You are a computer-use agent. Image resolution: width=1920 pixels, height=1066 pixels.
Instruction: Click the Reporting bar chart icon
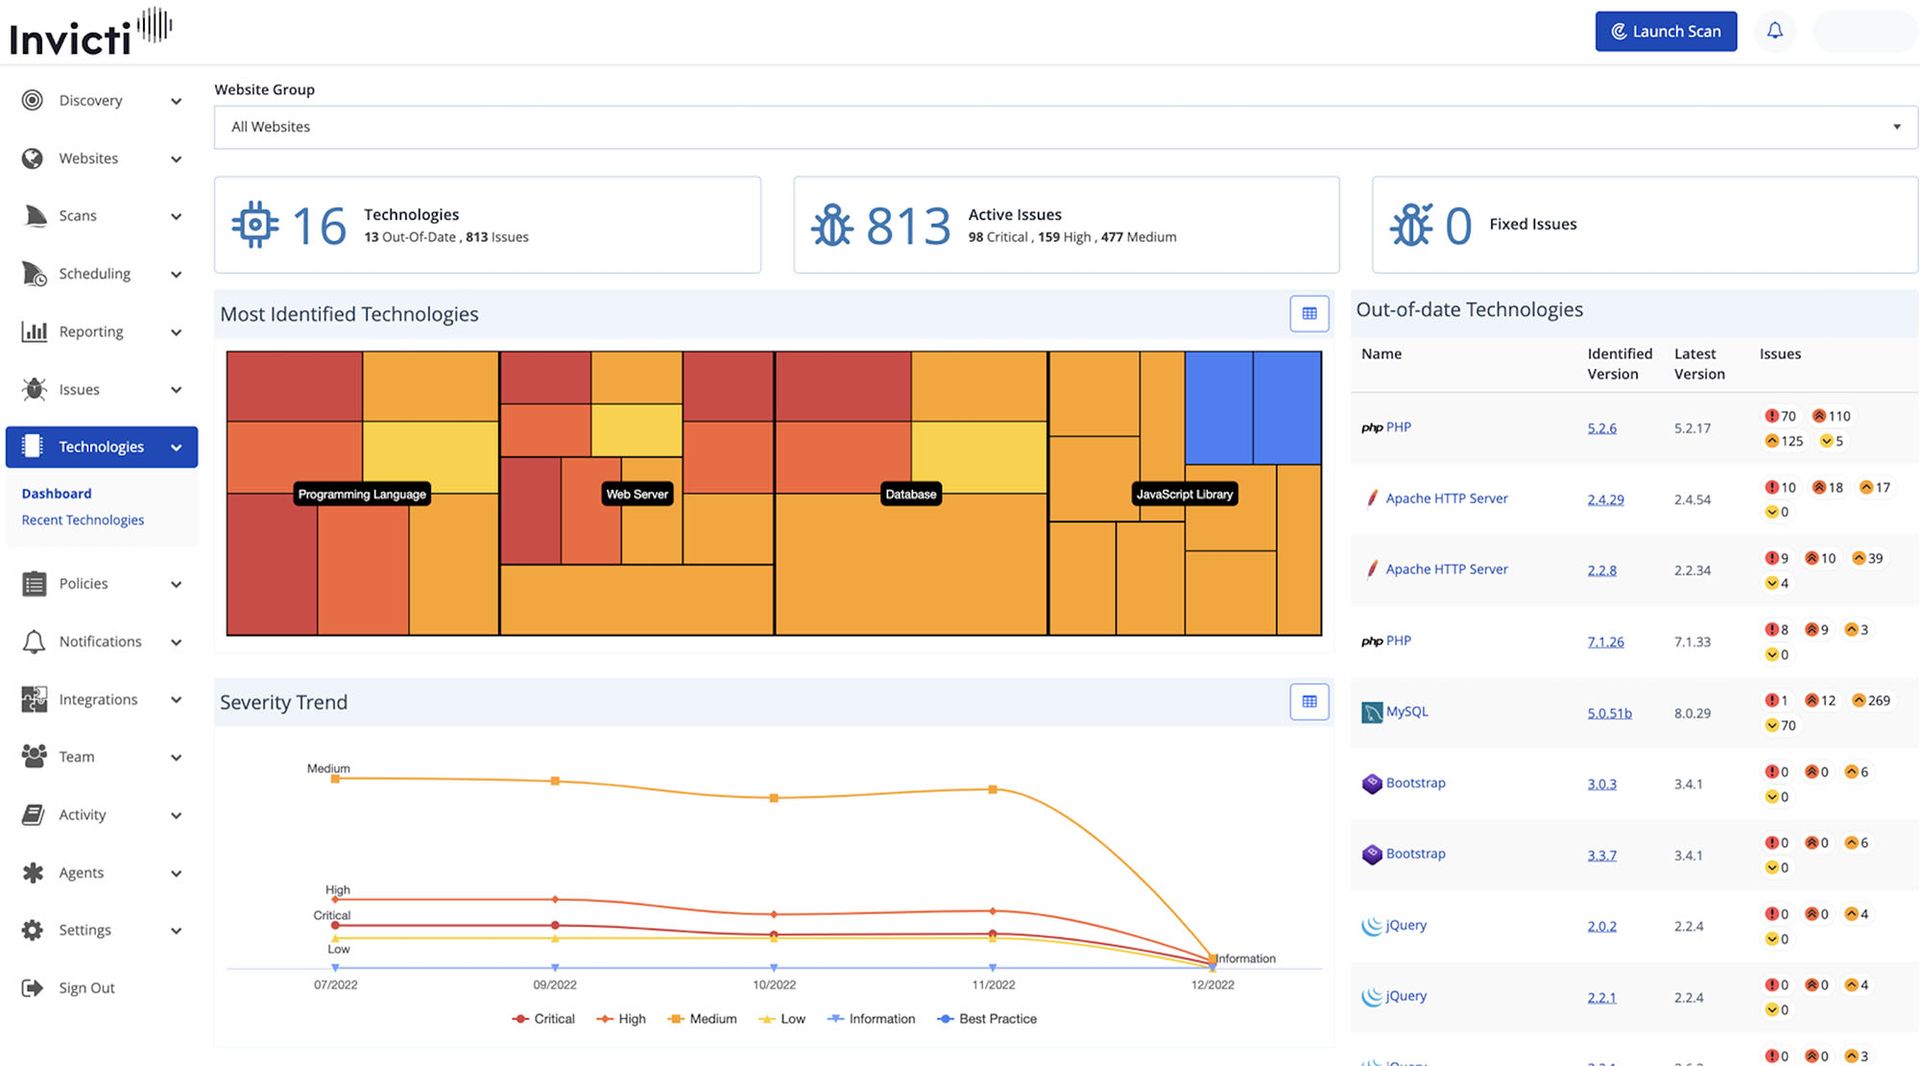[34, 332]
